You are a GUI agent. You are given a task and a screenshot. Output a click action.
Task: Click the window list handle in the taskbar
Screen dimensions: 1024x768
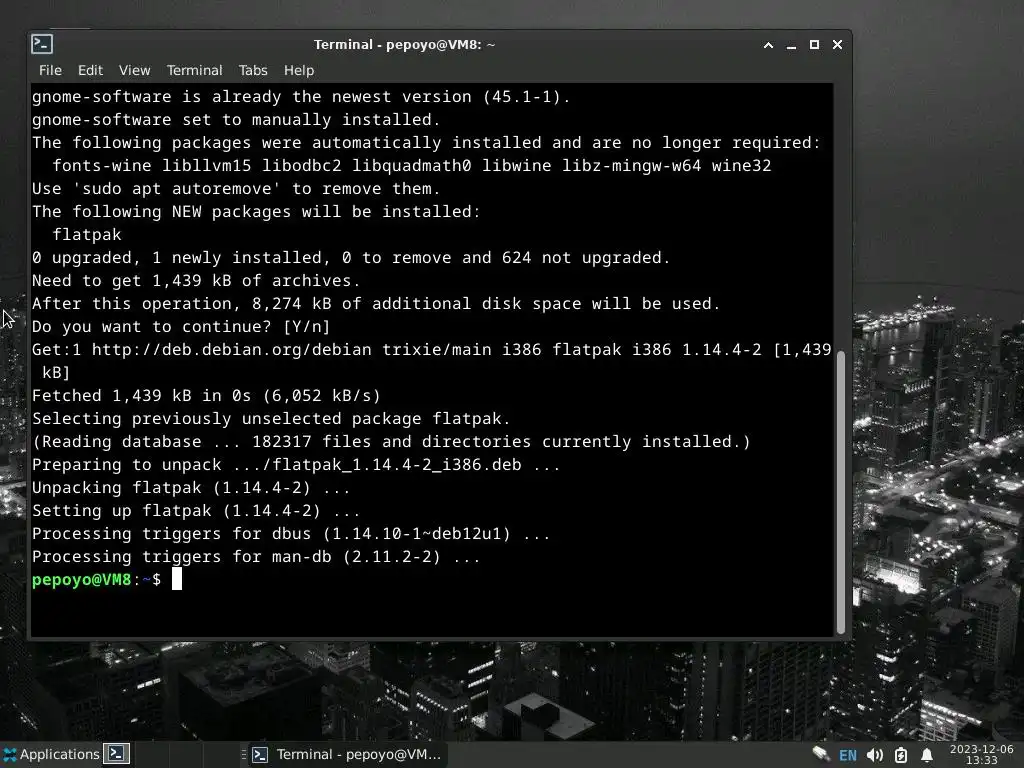tap(244, 754)
